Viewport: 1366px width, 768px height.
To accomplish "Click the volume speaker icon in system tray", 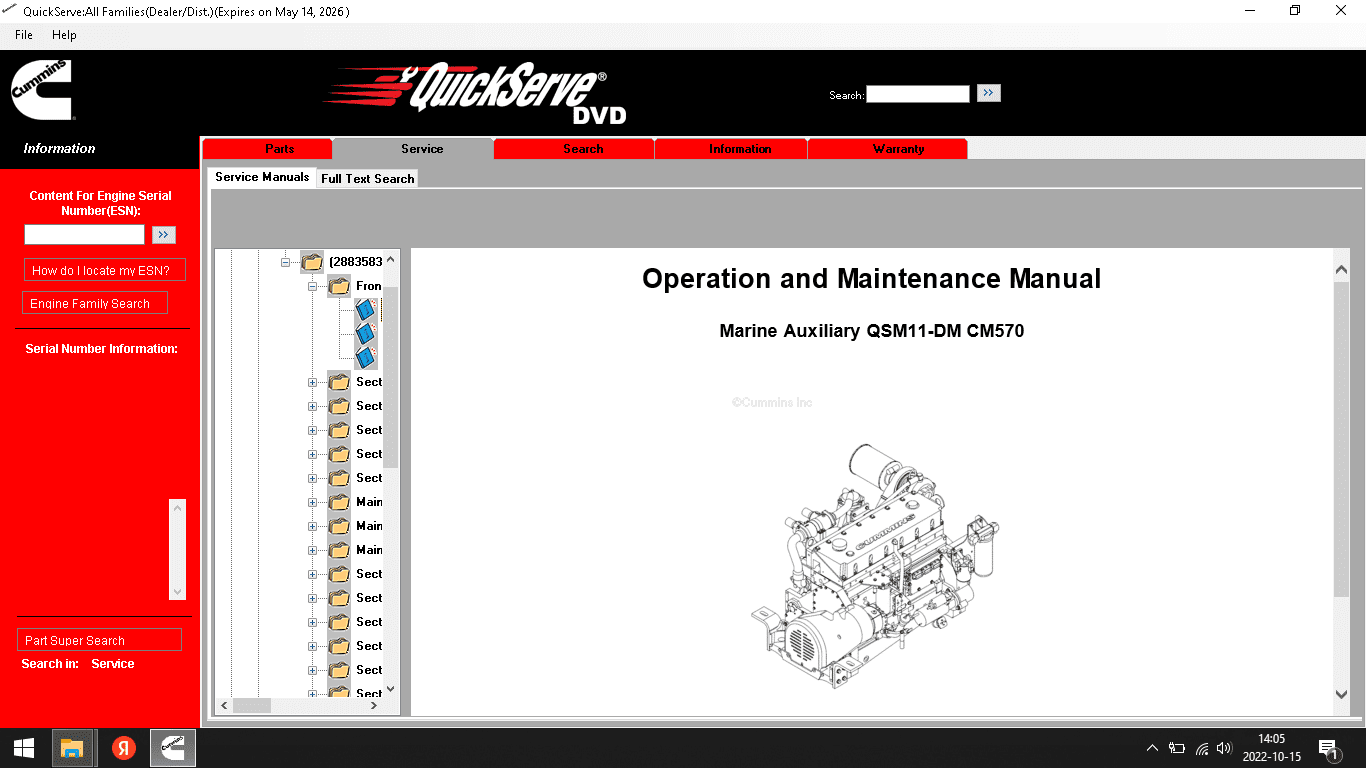I will [1224, 748].
